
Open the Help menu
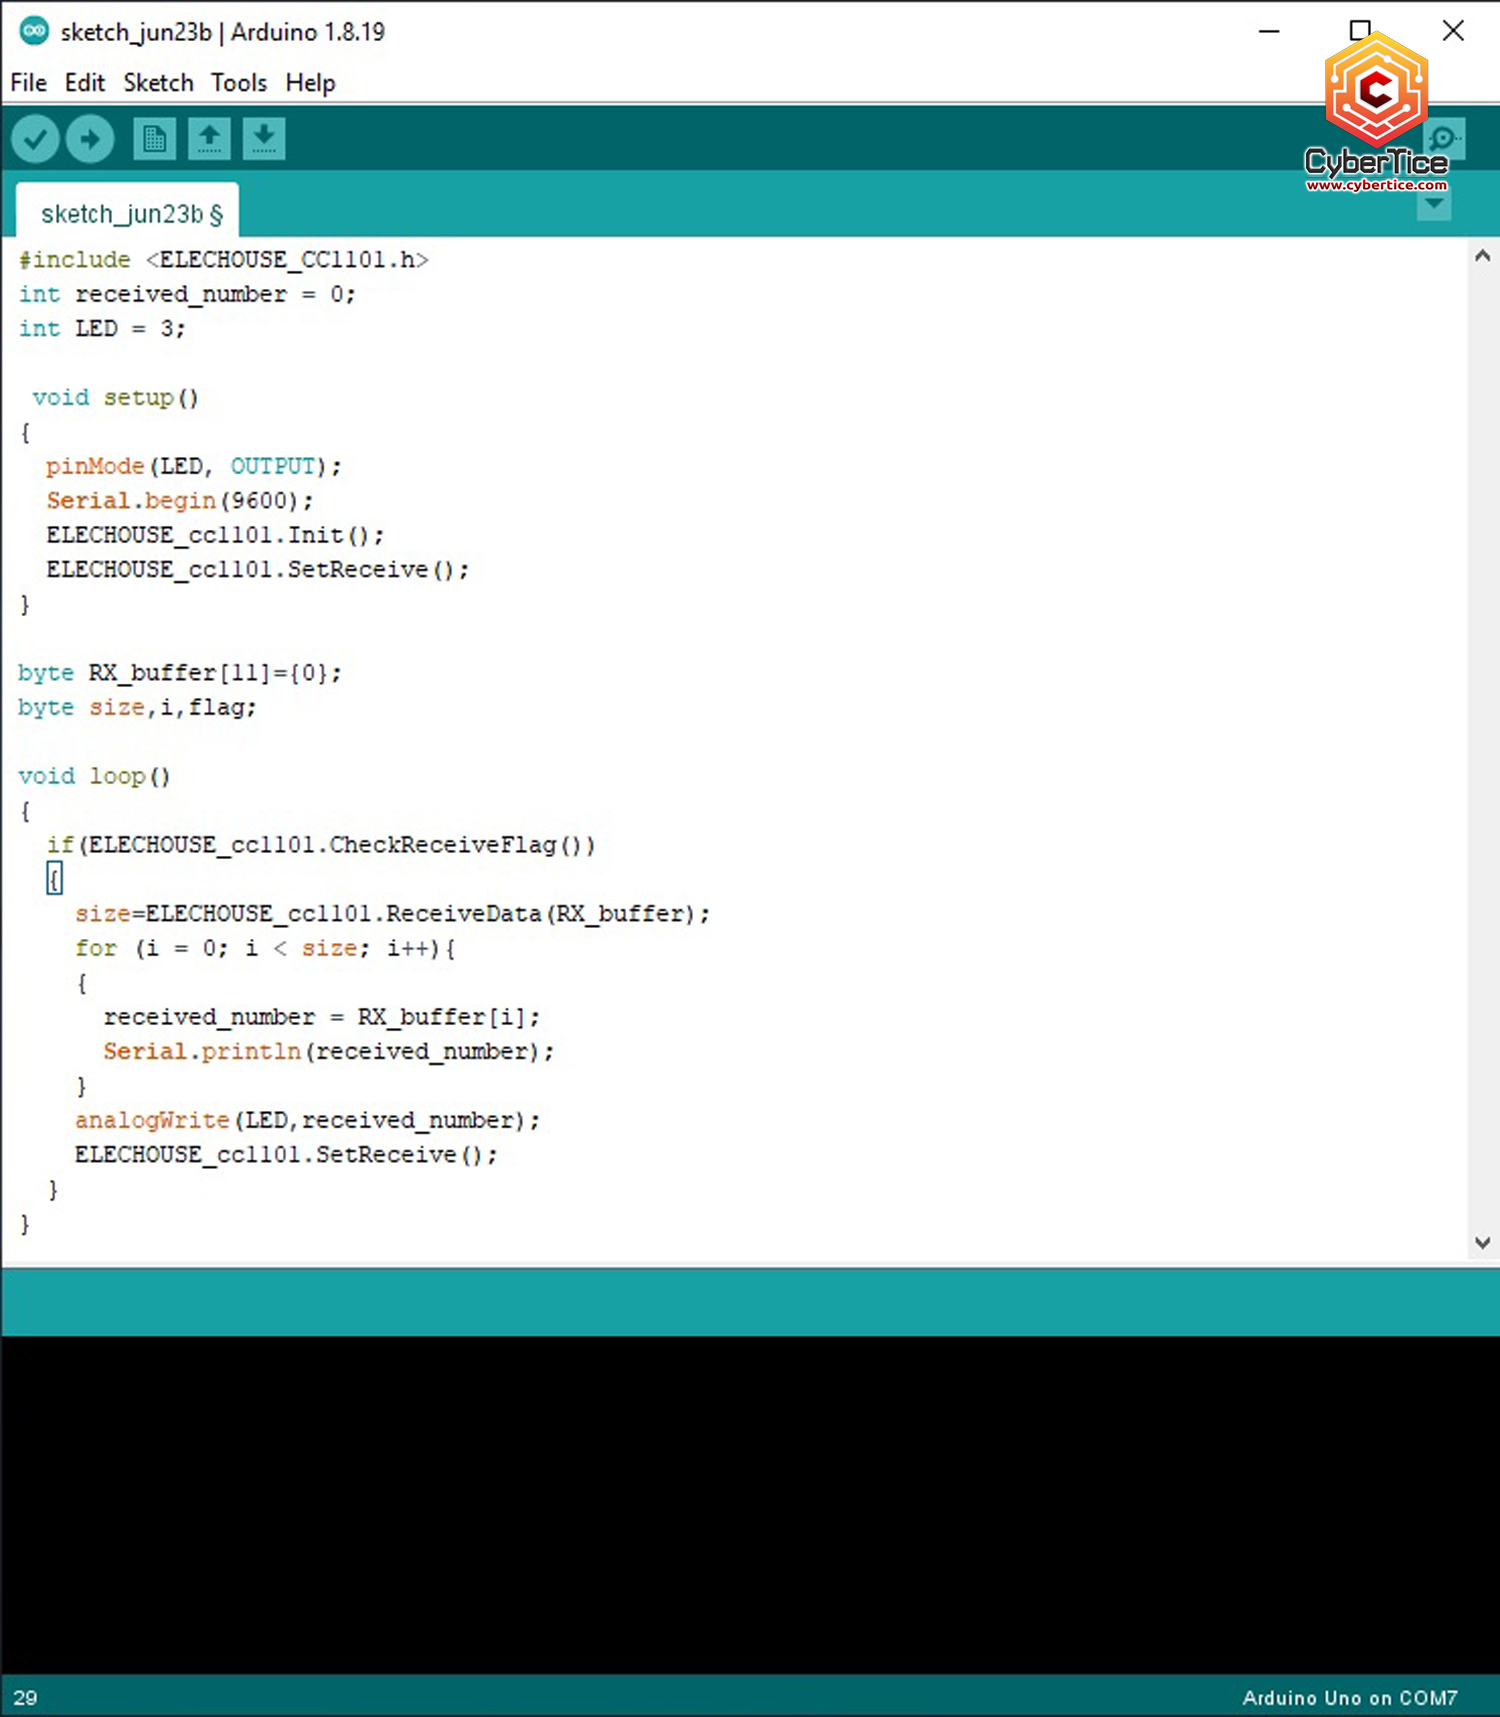(x=310, y=83)
